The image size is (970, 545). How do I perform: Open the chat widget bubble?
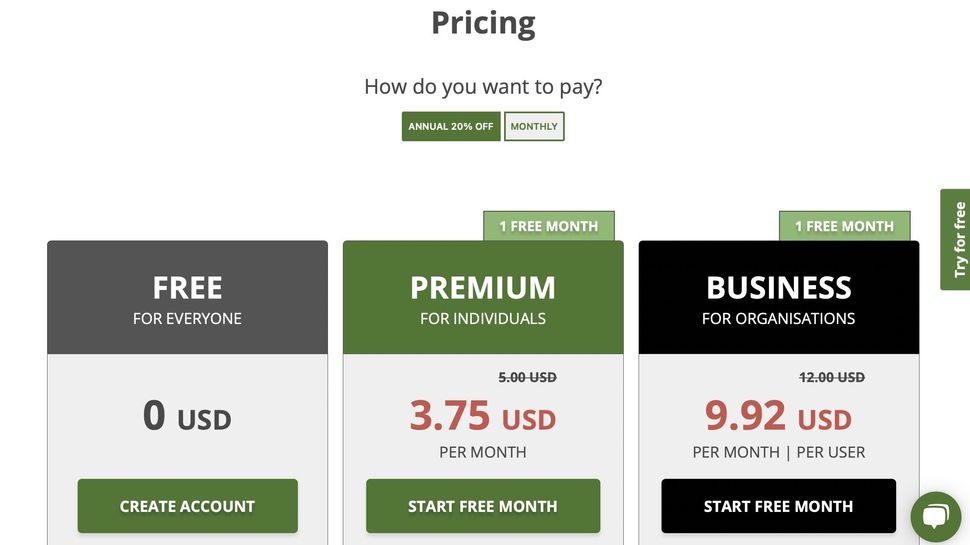coord(935,516)
